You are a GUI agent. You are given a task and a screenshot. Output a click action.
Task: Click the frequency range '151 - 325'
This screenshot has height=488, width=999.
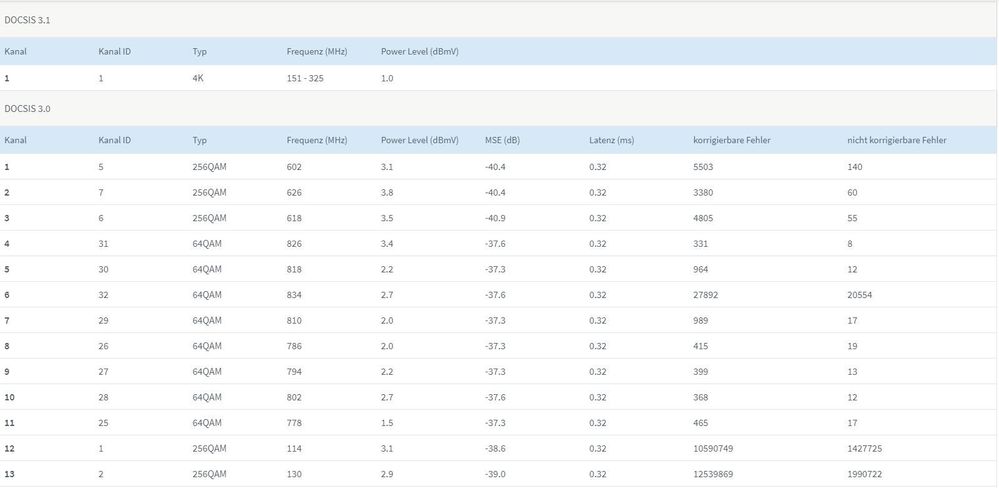[305, 78]
